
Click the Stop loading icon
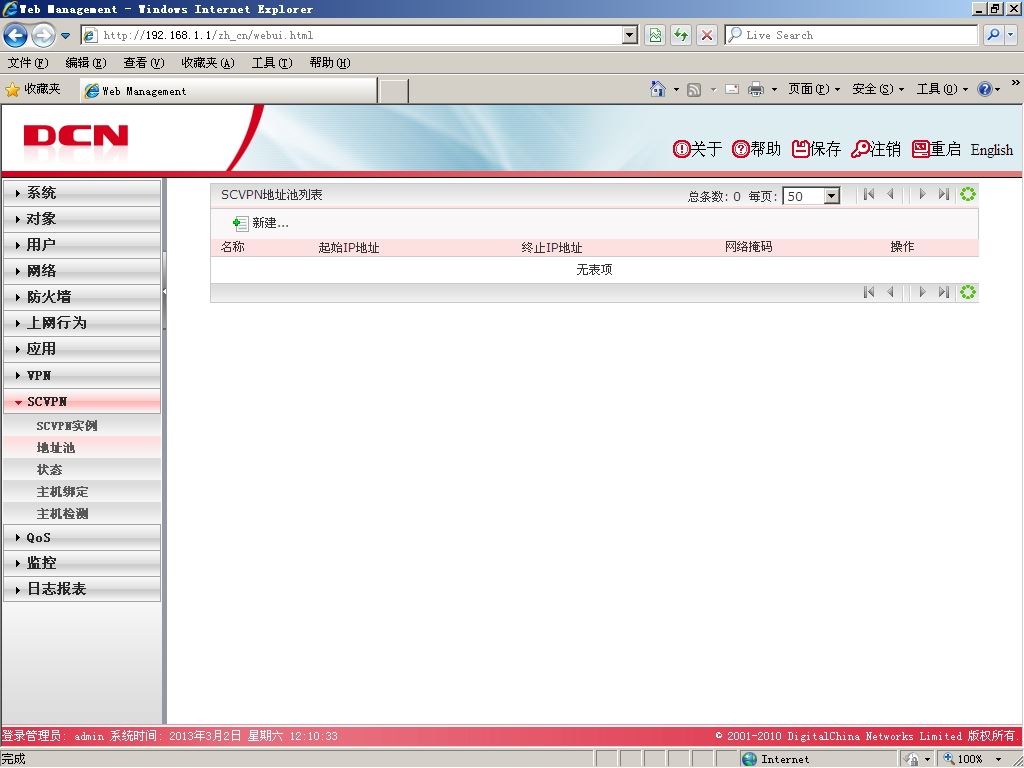[x=707, y=35]
